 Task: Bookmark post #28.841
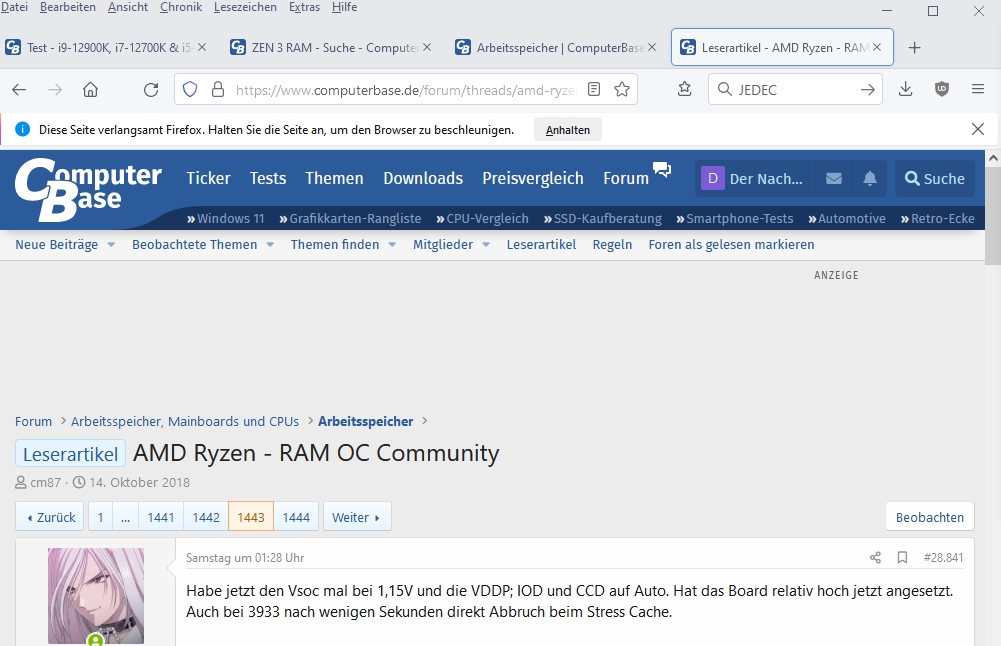pyautogui.click(x=902, y=557)
